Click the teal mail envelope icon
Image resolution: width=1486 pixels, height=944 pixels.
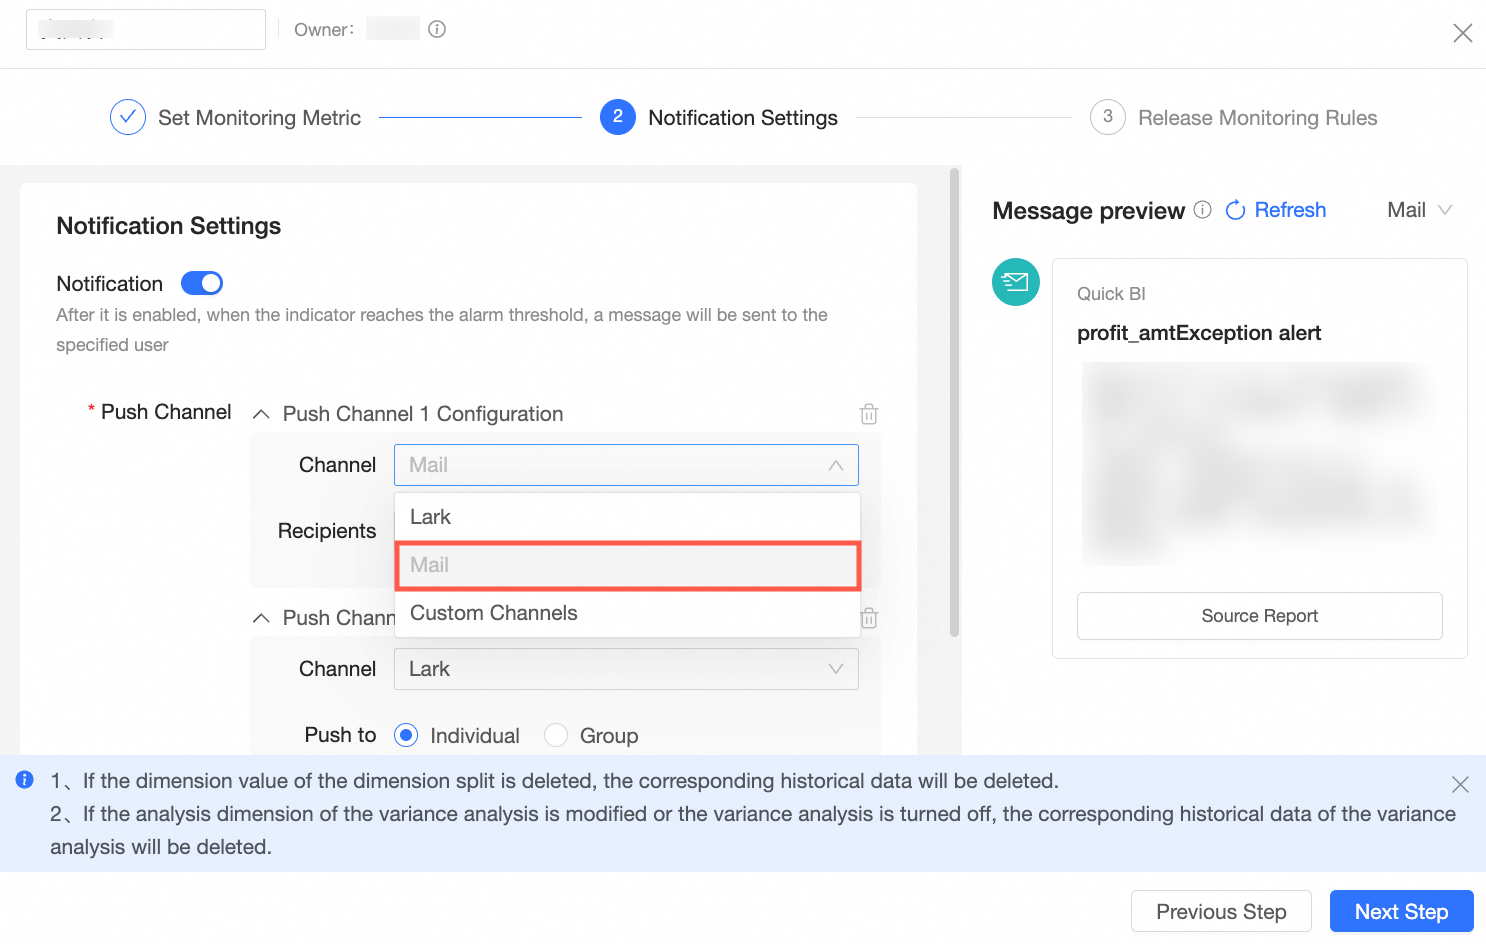click(1016, 282)
